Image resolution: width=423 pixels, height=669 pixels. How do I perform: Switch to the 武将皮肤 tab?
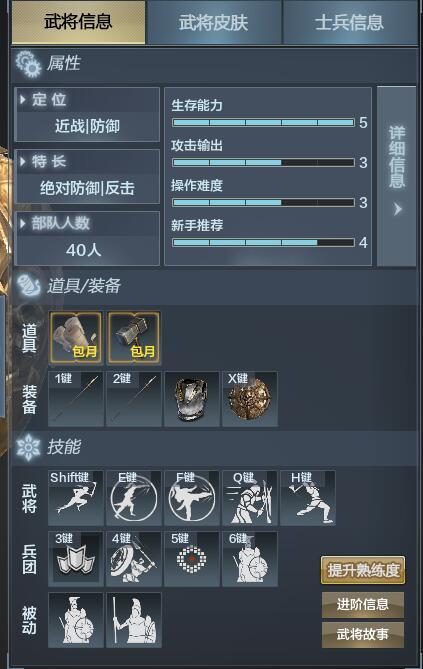pos(213,22)
